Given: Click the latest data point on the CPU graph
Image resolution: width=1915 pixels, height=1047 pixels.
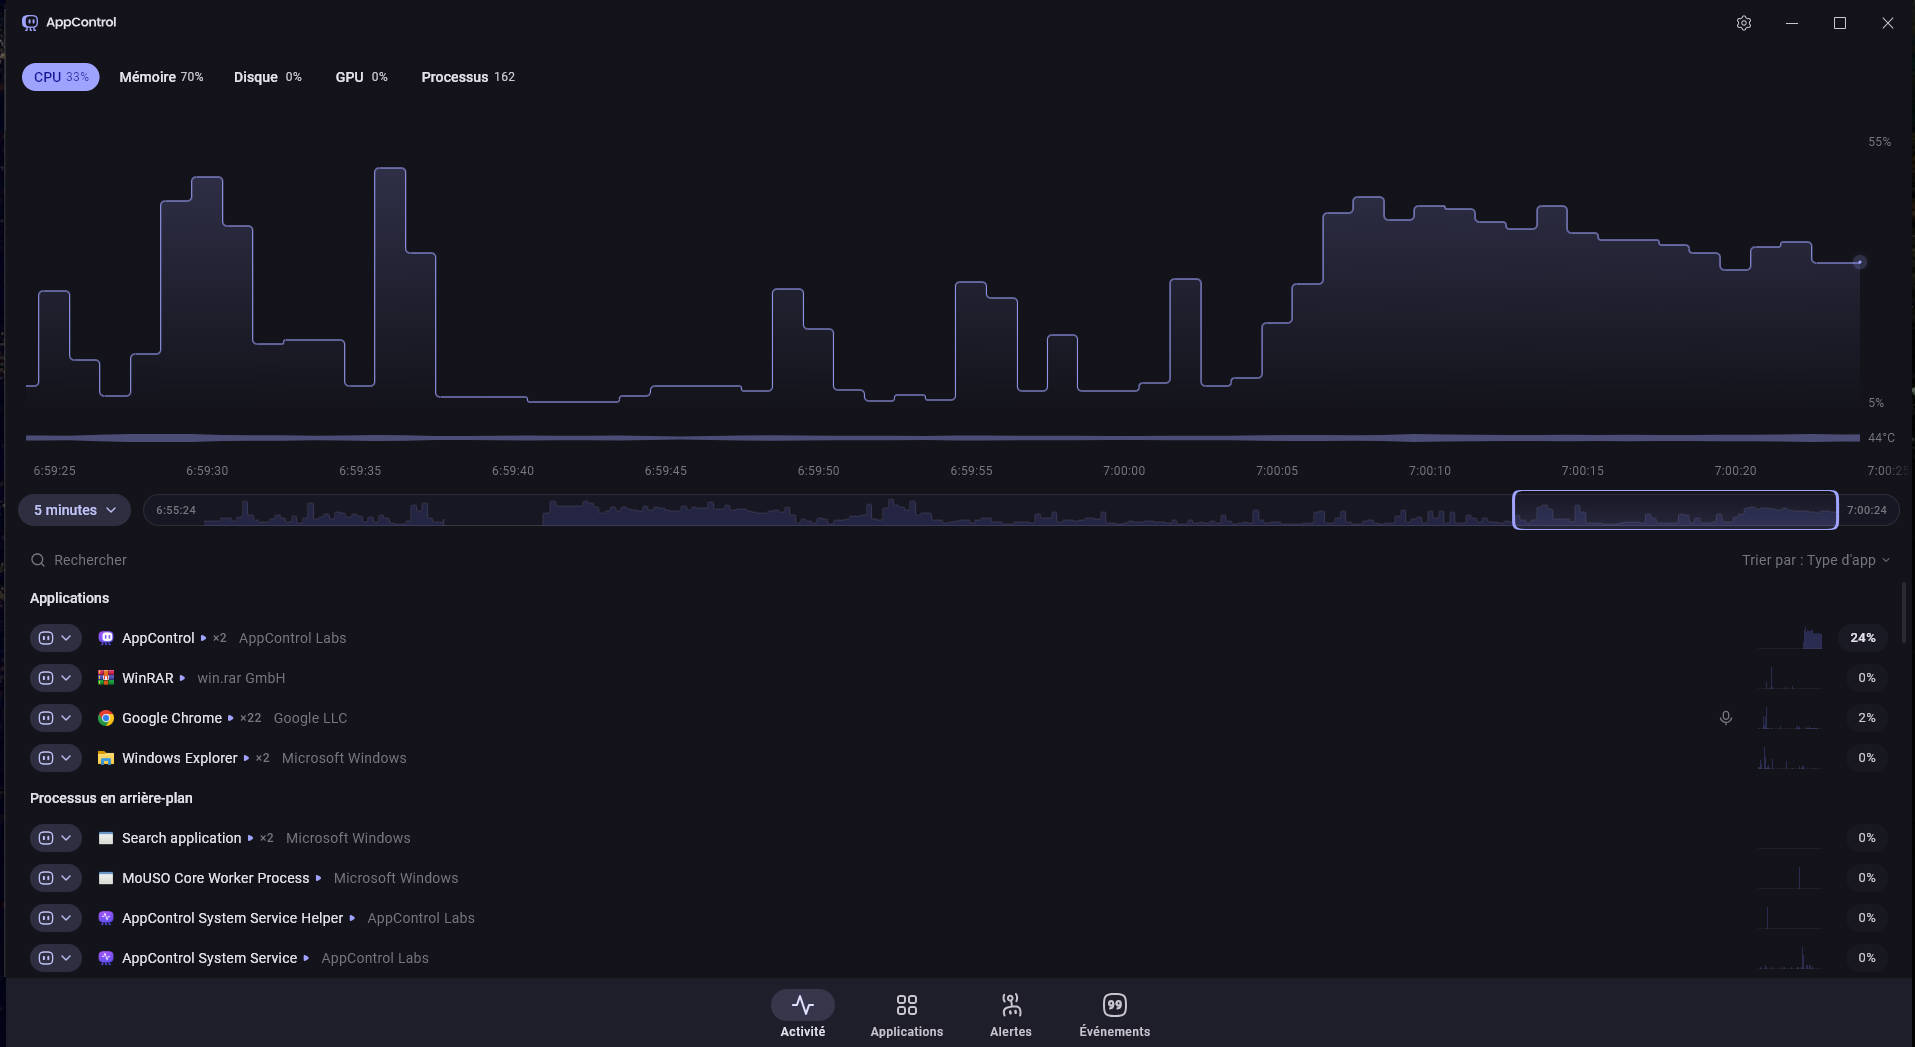Looking at the screenshot, I should tap(1859, 263).
